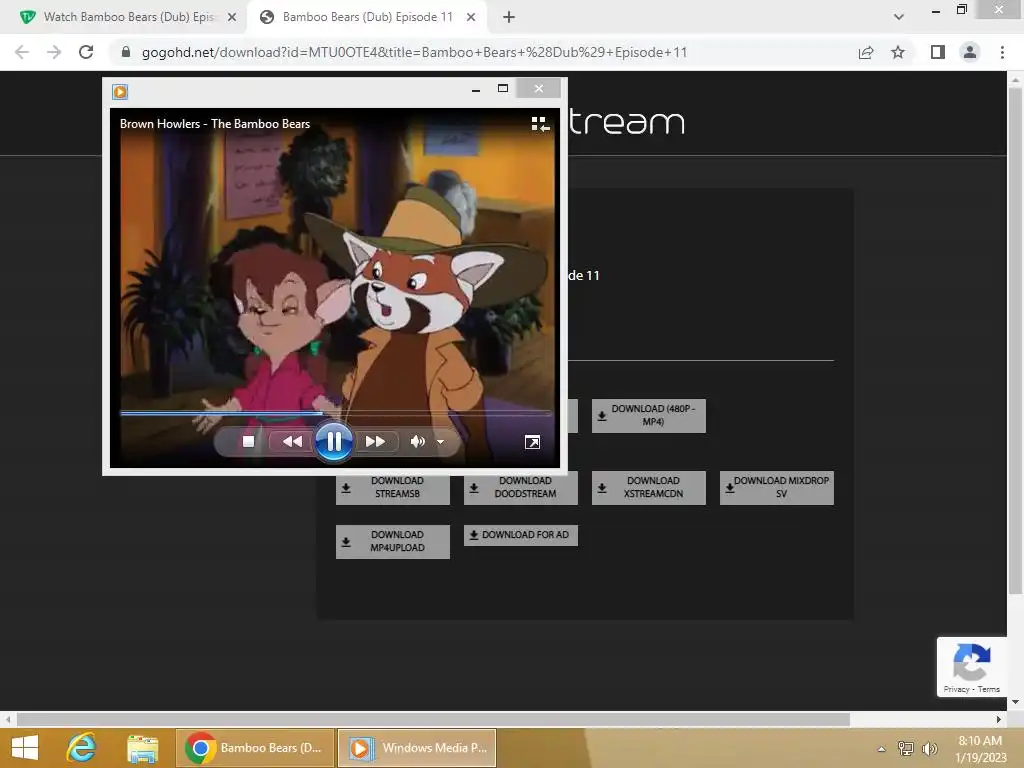Select the Bamboo Bears Episode 11 tab
This screenshot has width=1024, height=768.
[367, 17]
